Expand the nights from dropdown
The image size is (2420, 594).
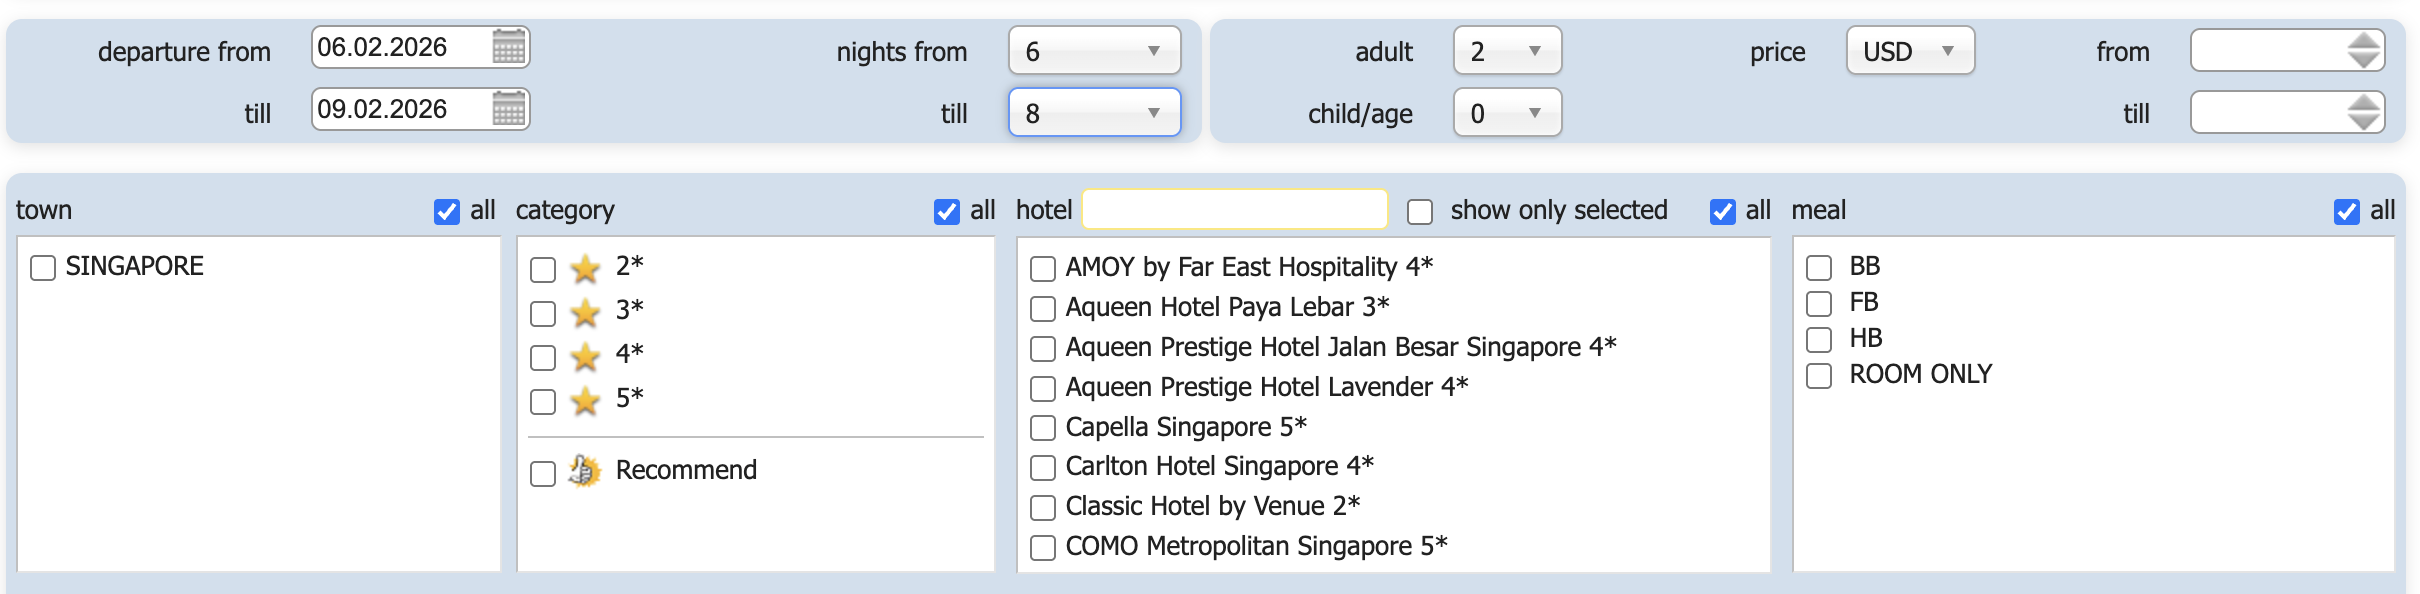(1094, 51)
